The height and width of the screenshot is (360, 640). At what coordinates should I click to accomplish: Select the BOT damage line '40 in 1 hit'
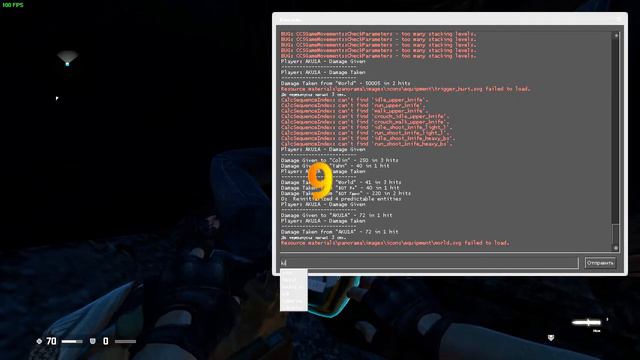tap(340, 188)
